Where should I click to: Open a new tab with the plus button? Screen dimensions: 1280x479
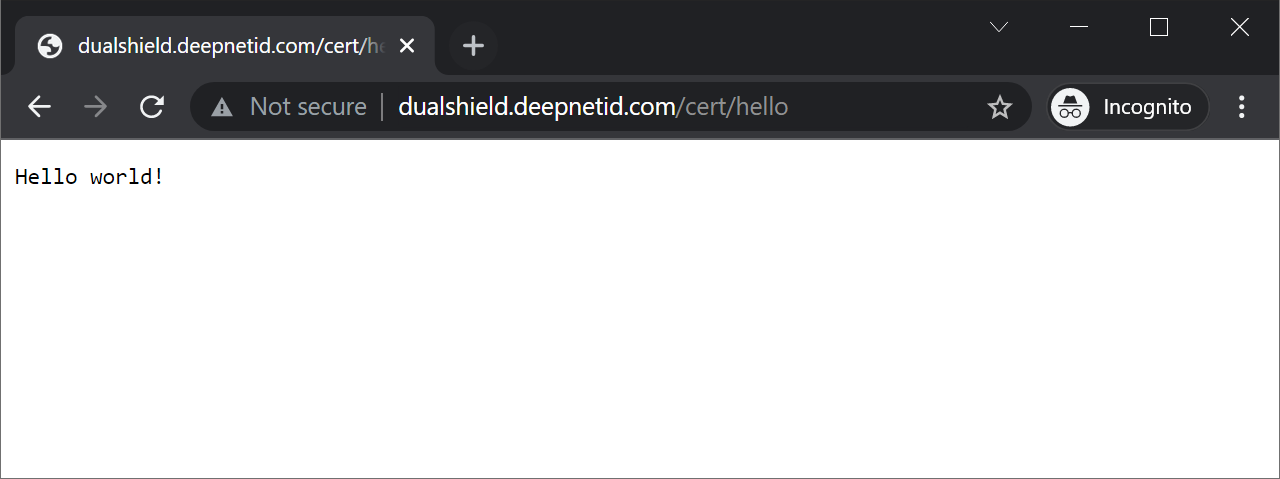coord(474,46)
